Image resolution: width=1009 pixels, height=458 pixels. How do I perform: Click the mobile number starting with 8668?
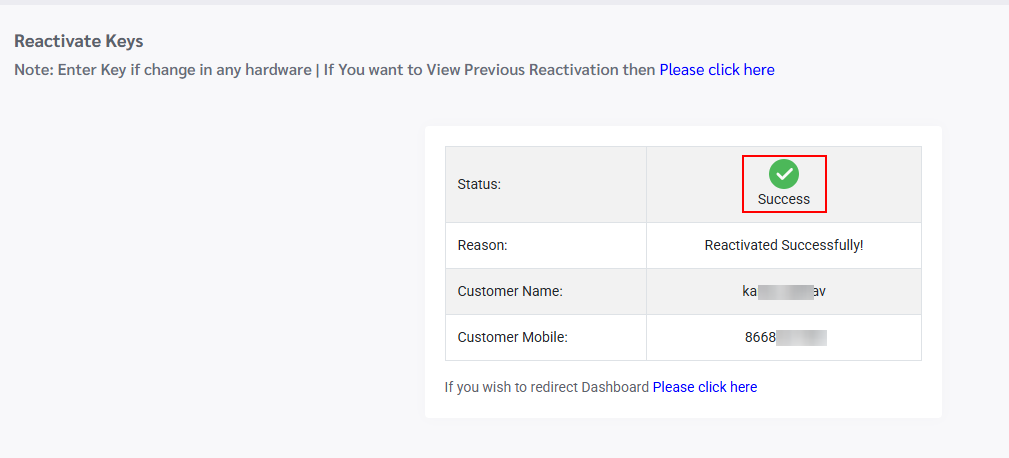click(x=784, y=337)
